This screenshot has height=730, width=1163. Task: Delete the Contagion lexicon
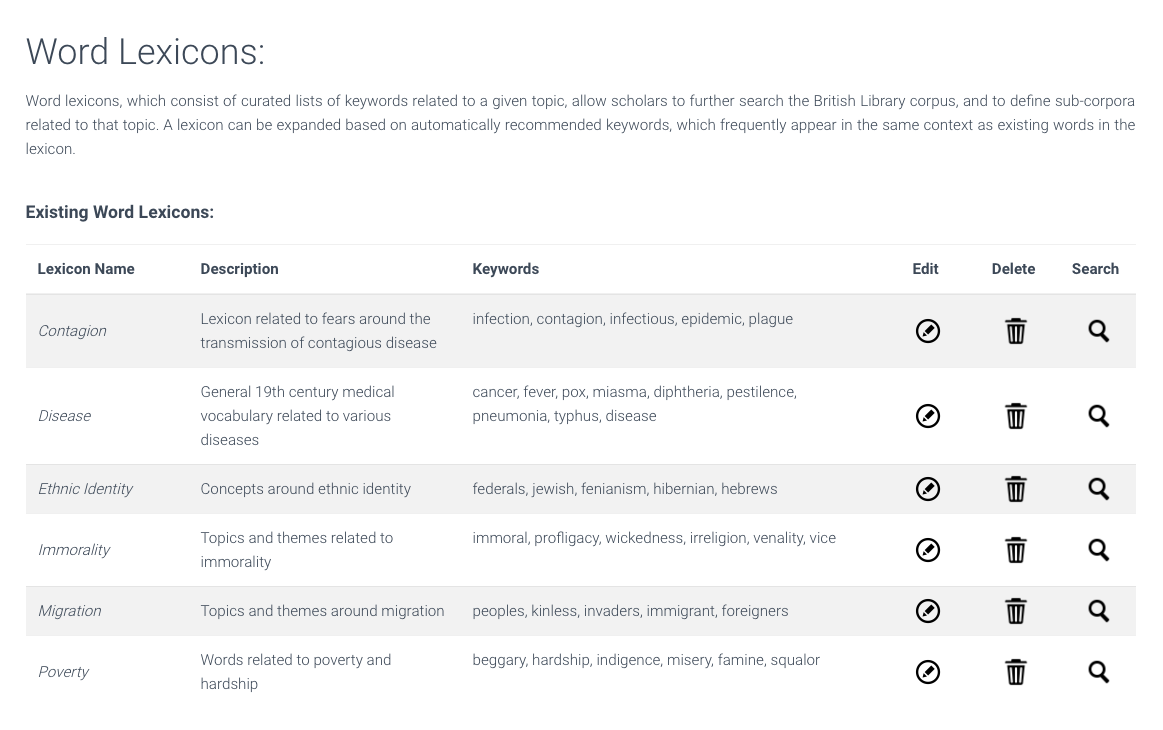pyautogui.click(x=1015, y=331)
